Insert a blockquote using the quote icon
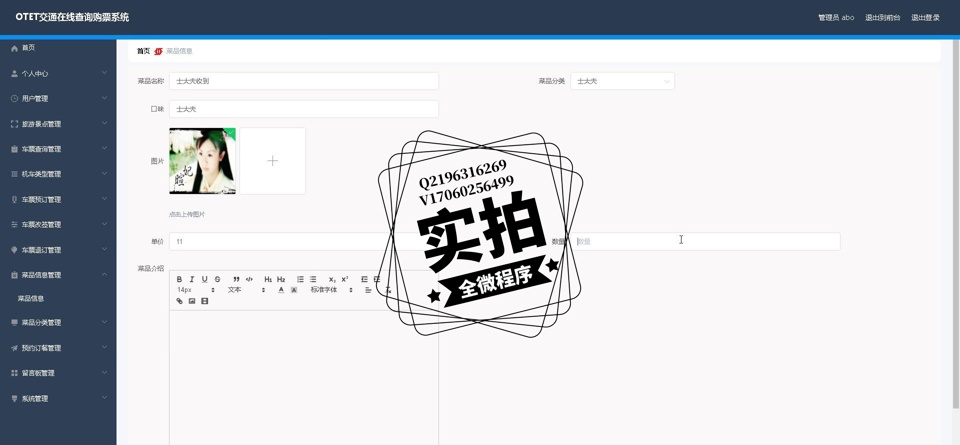Screen dimensions: 960x445 tap(236, 279)
